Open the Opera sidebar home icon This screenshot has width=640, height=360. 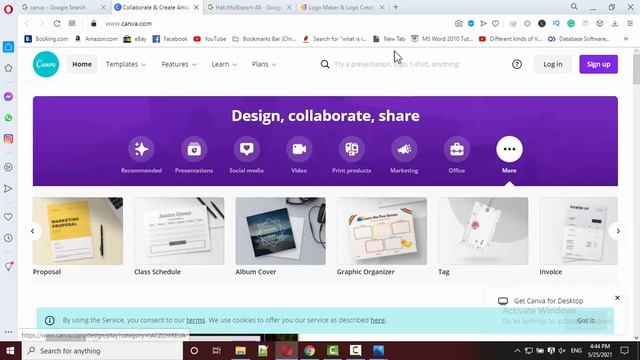click(8, 47)
